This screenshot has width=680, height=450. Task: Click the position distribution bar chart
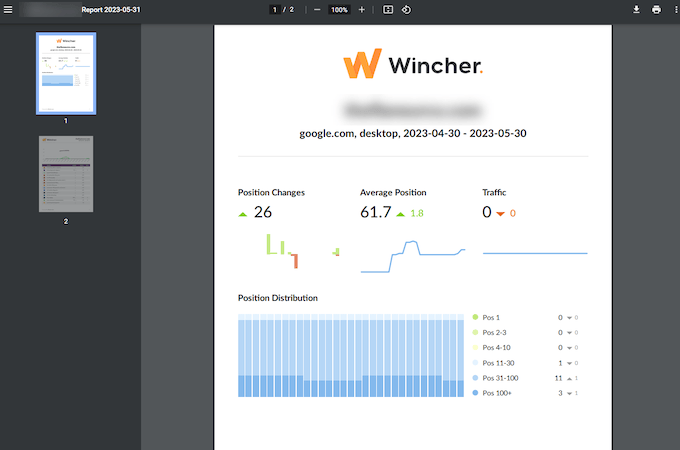351,355
